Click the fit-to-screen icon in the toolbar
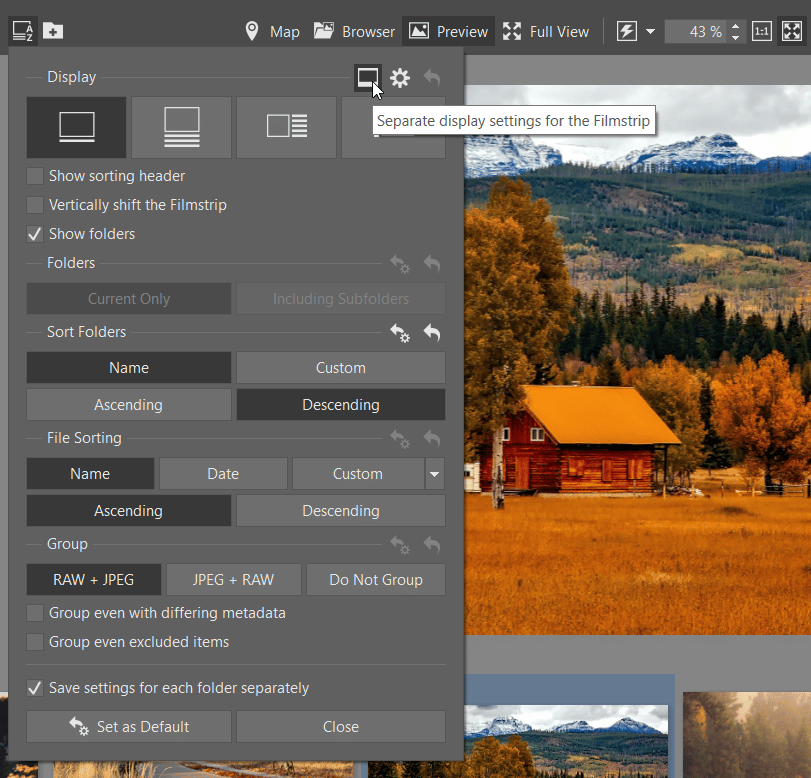Viewport: 811px width, 778px height. (793, 31)
